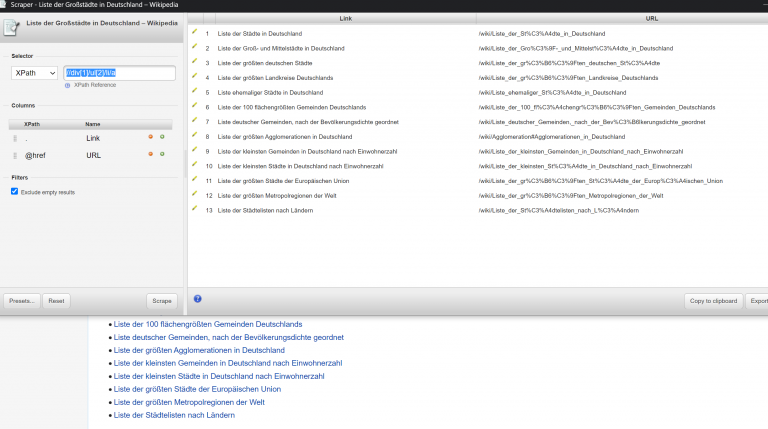Click the pencil icon in row 1
Viewport: 768px width, 429px height.
click(x=194, y=32)
